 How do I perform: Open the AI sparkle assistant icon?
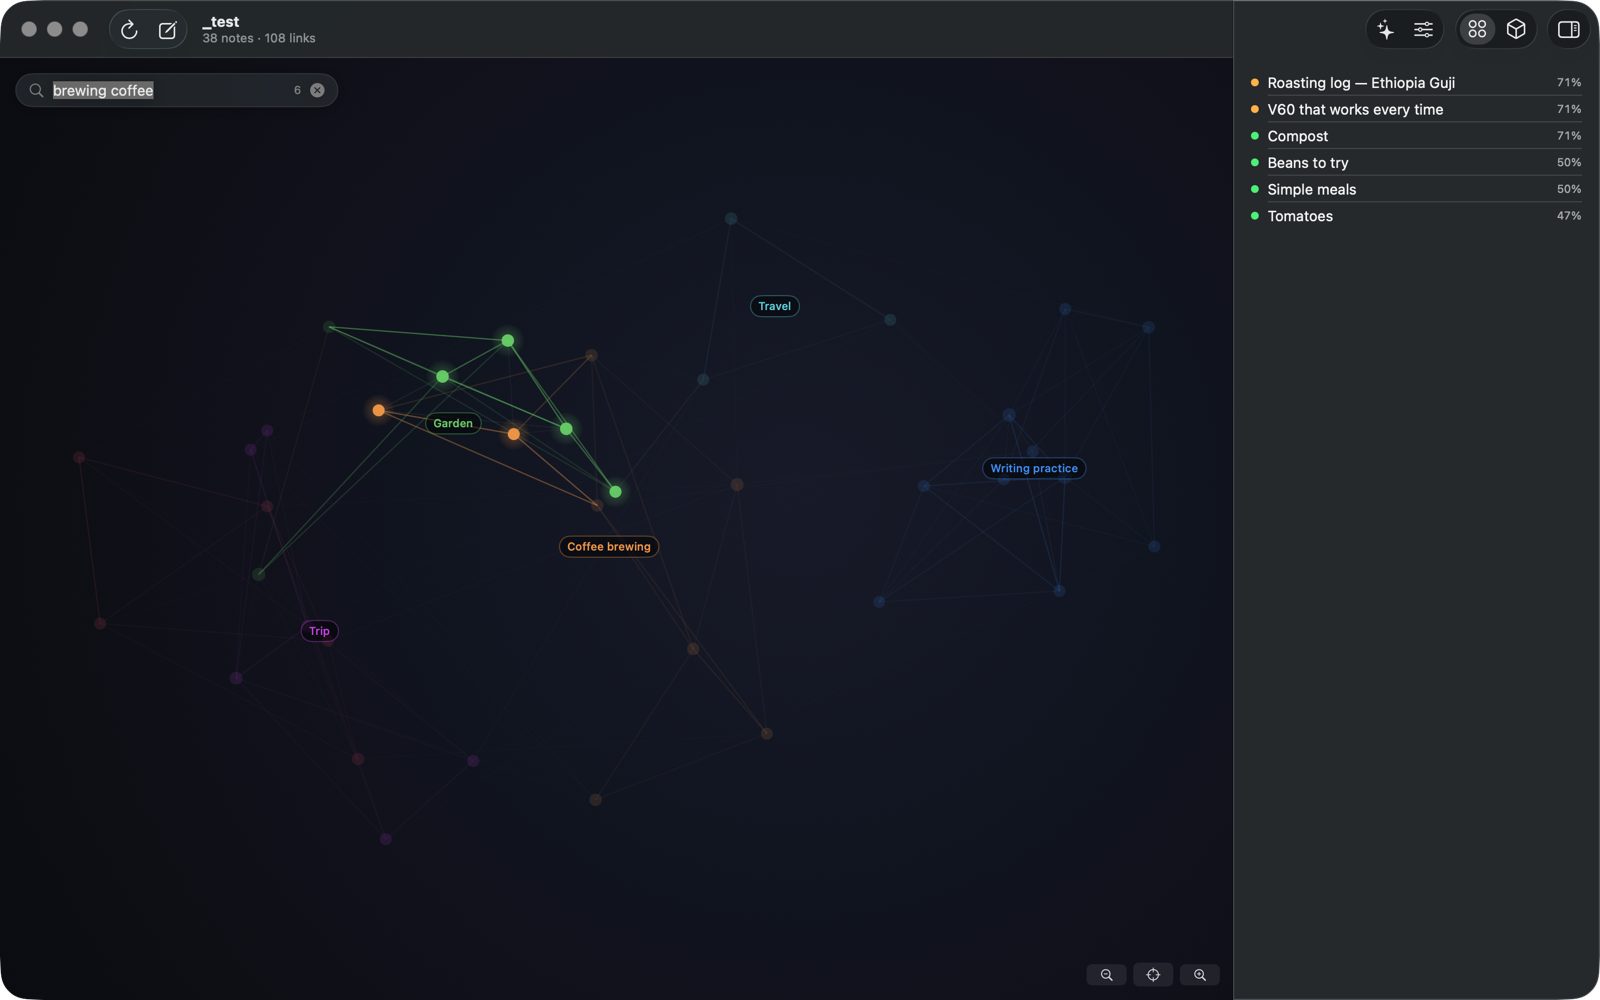point(1386,30)
